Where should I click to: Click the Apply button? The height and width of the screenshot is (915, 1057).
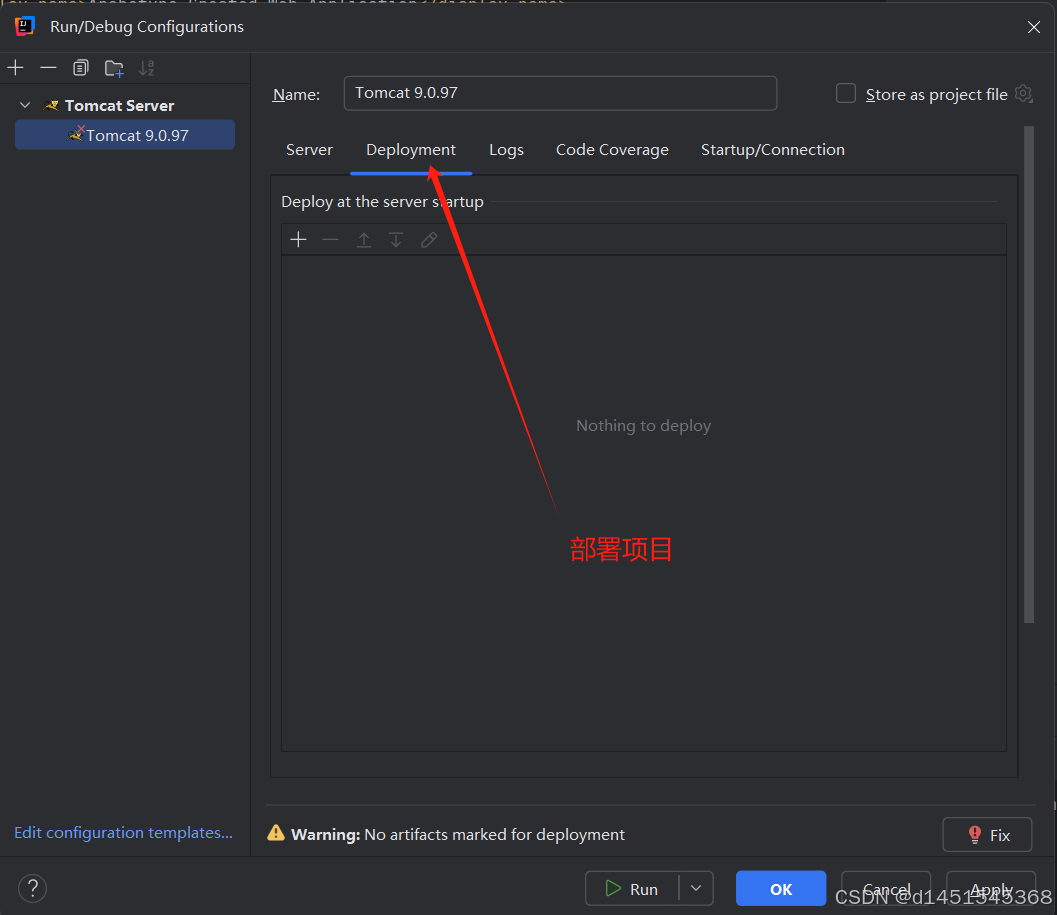991,889
